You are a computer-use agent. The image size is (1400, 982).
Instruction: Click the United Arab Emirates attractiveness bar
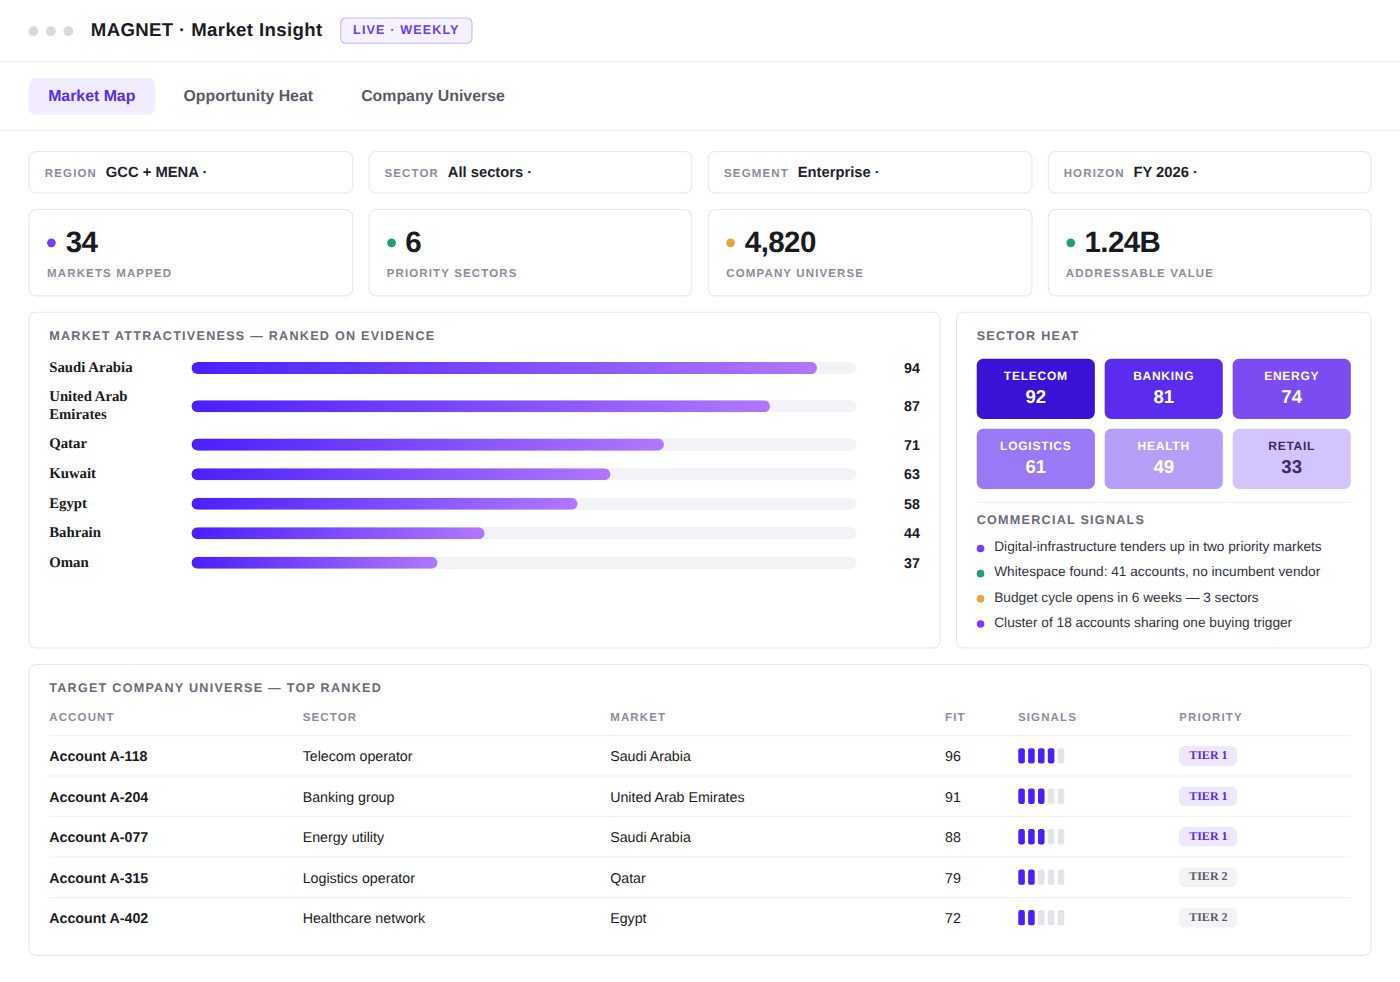point(524,406)
